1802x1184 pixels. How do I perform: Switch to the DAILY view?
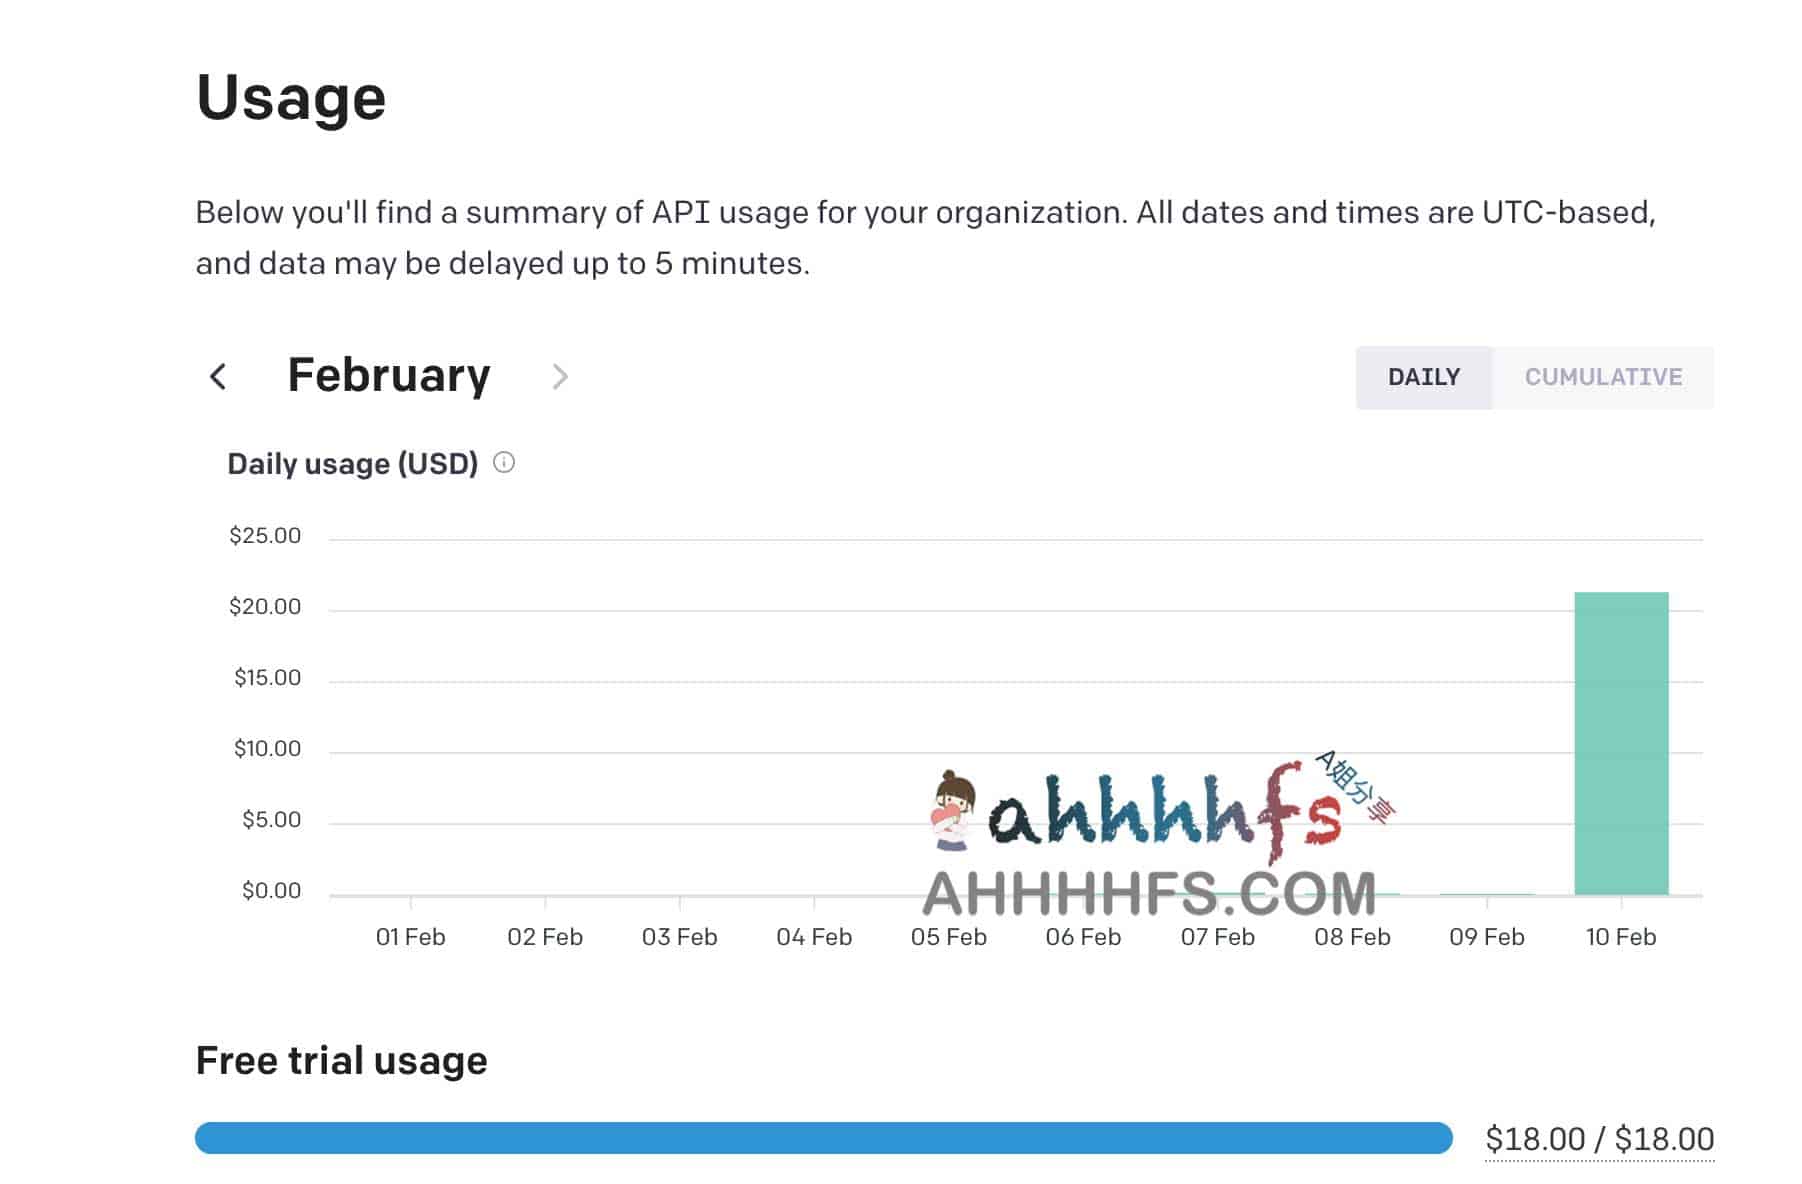(x=1423, y=377)
